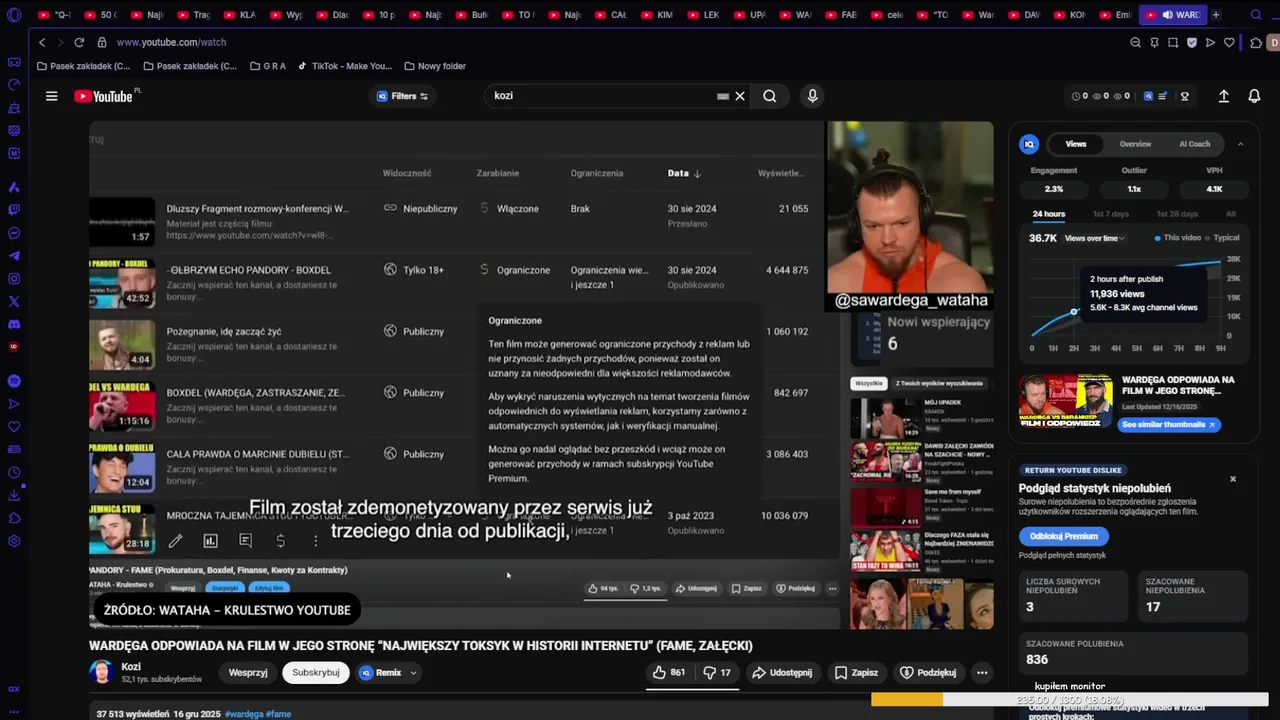Switch to the KLA browser tab
The image size is (1280, 720).
pyautogui.click(x=238, y=15)
